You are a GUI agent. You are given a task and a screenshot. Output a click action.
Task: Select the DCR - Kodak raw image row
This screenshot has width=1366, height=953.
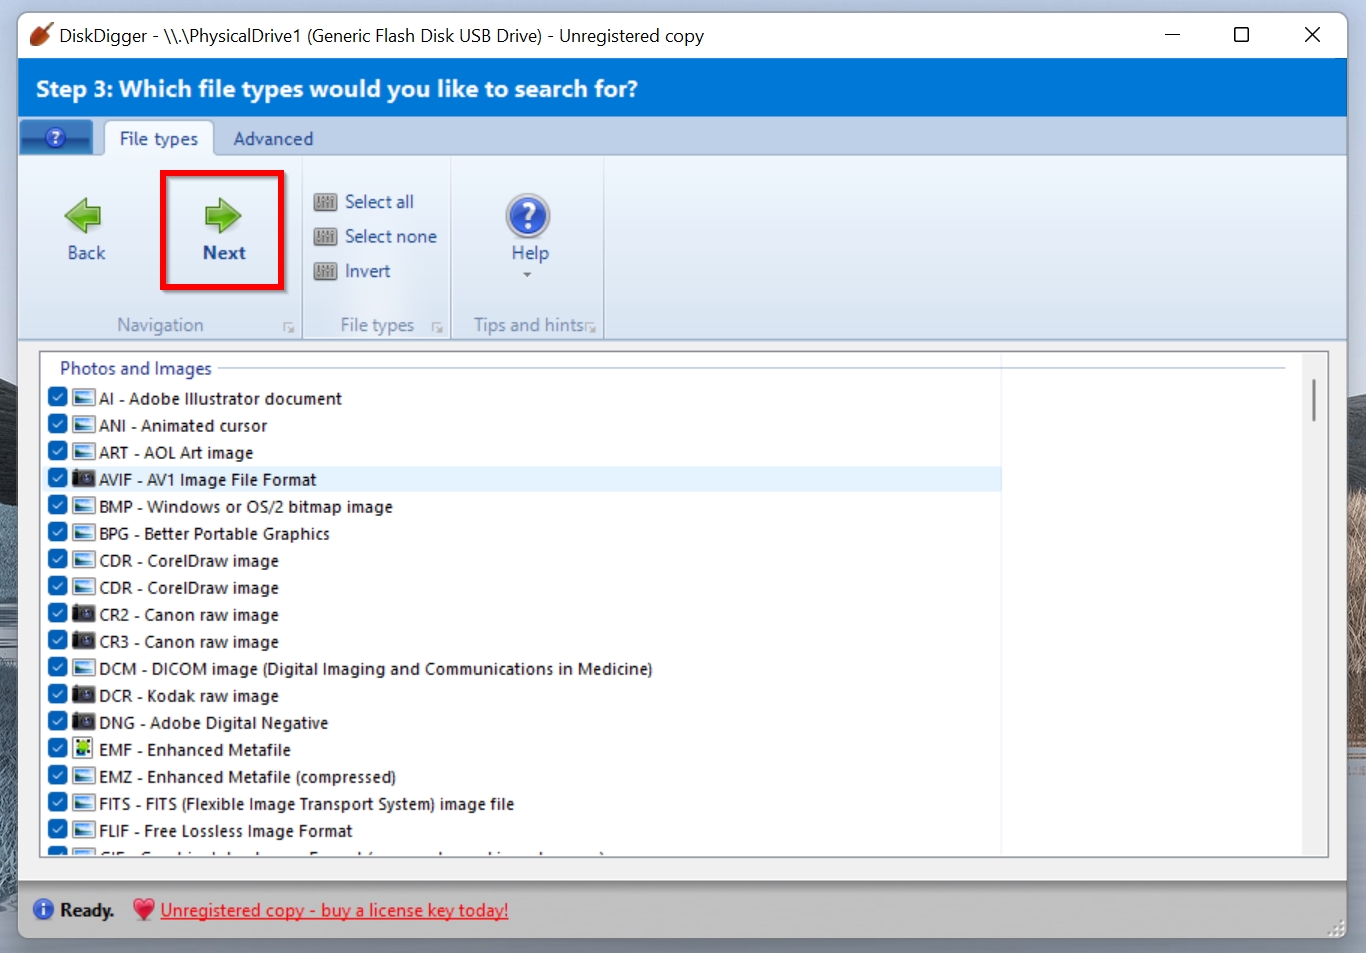pyautogui.click(x=524, y=695)
